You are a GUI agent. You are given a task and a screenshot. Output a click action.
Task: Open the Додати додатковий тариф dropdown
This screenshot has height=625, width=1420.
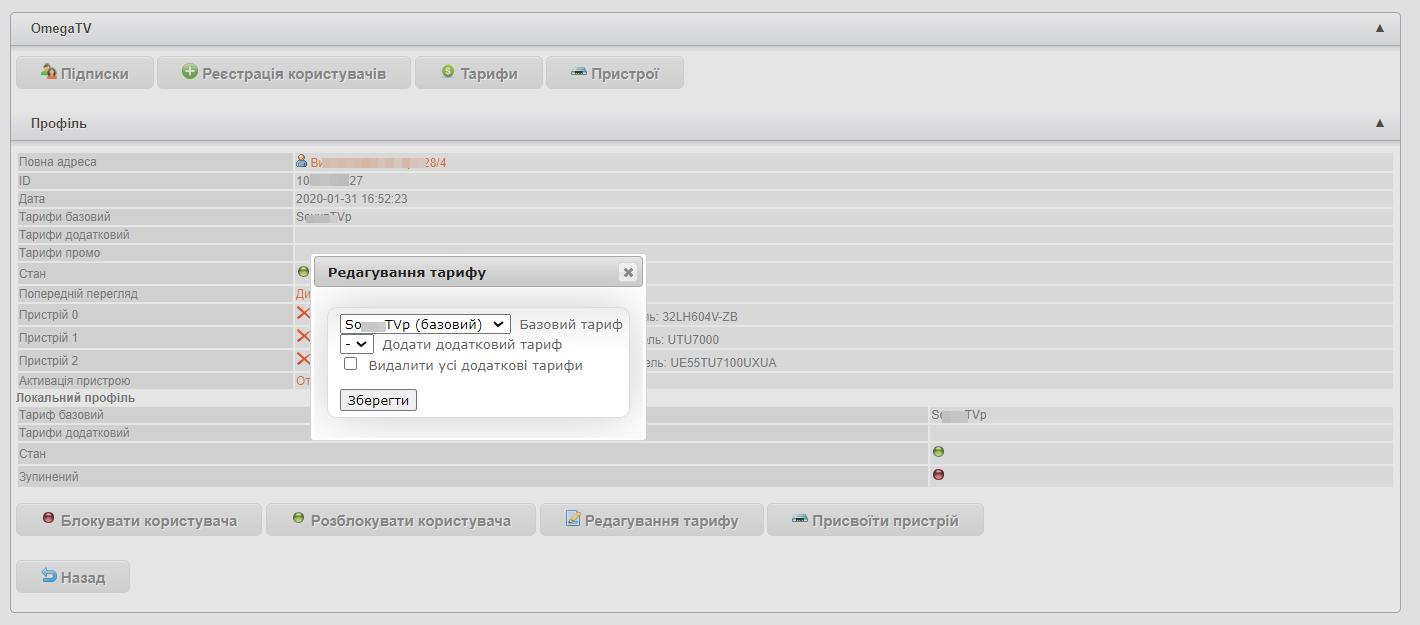(x=356, y=344)
